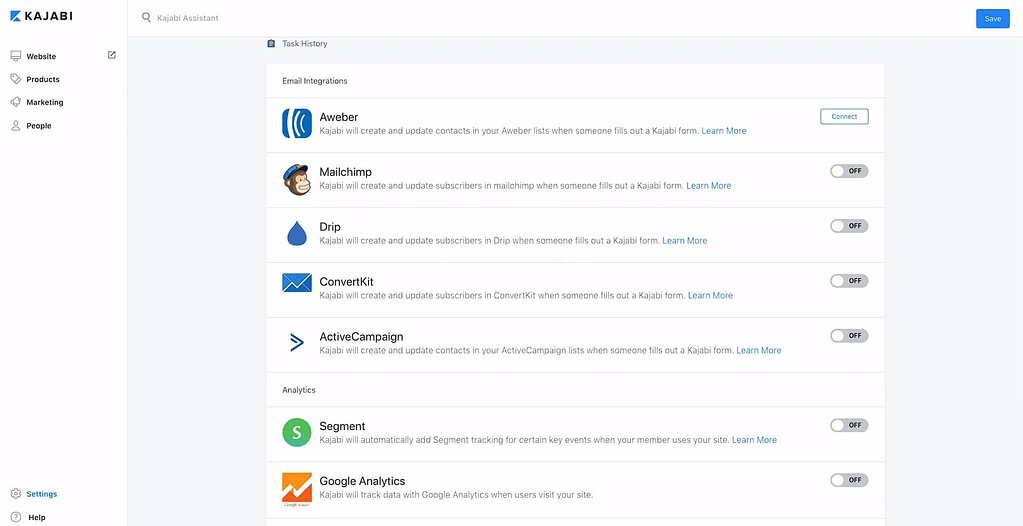The image size is (1023, 526).
Task: Click the Google Analytics description text
Action: coord(456,495)
